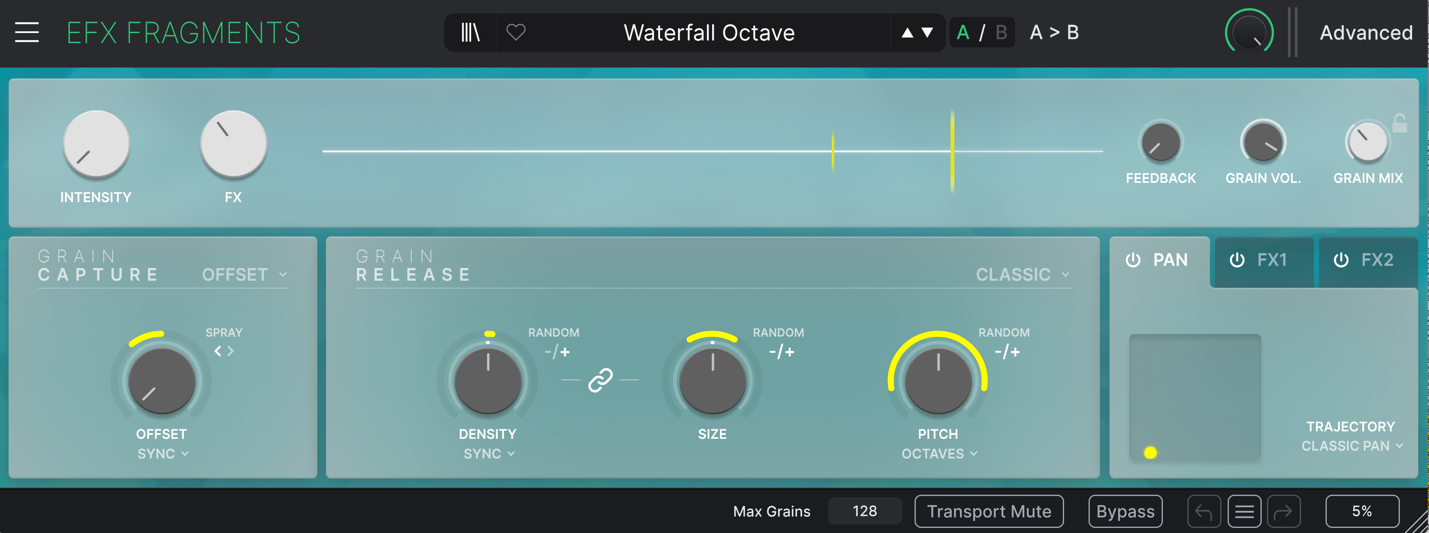Open Offset SYNC dropdown
The height and width of the screenshot is (533, 1429).
coord(163,454)
